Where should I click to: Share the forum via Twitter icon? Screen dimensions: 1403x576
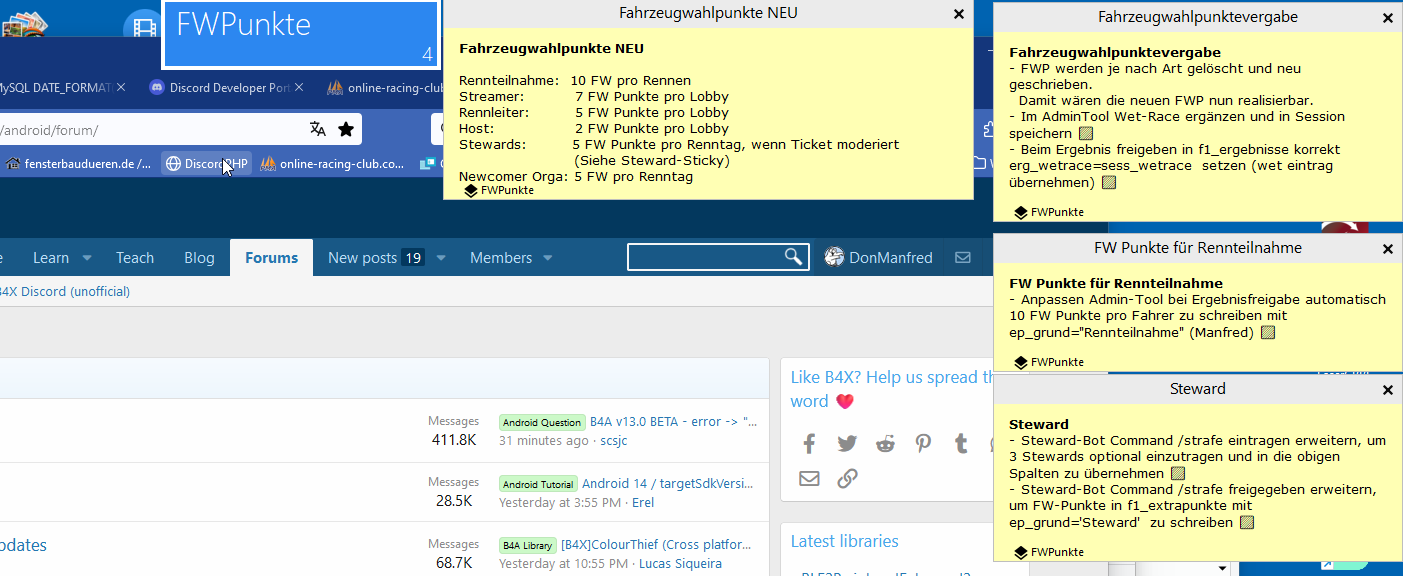coord(847,444)
